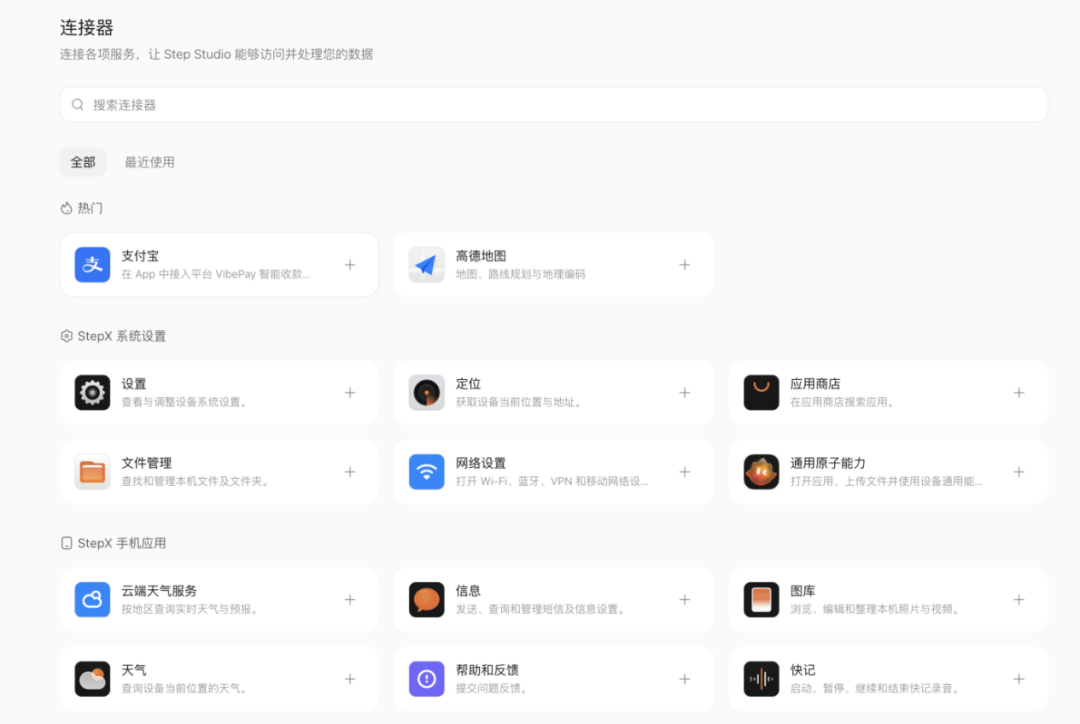This screenshot has width=1080, height=724.
Task: Add the 帮助和反馈 connector with its plus
Action: [685, 679]
